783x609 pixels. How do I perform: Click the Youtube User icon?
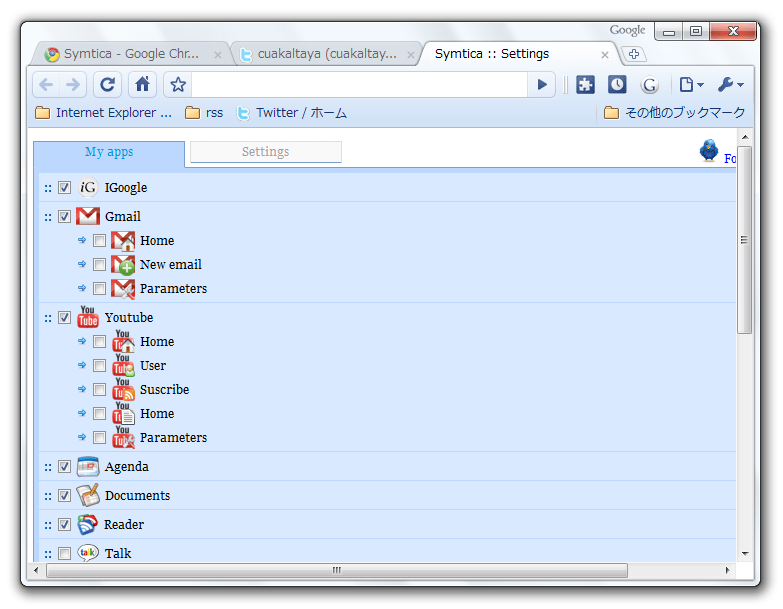click(x=123, y=365)
